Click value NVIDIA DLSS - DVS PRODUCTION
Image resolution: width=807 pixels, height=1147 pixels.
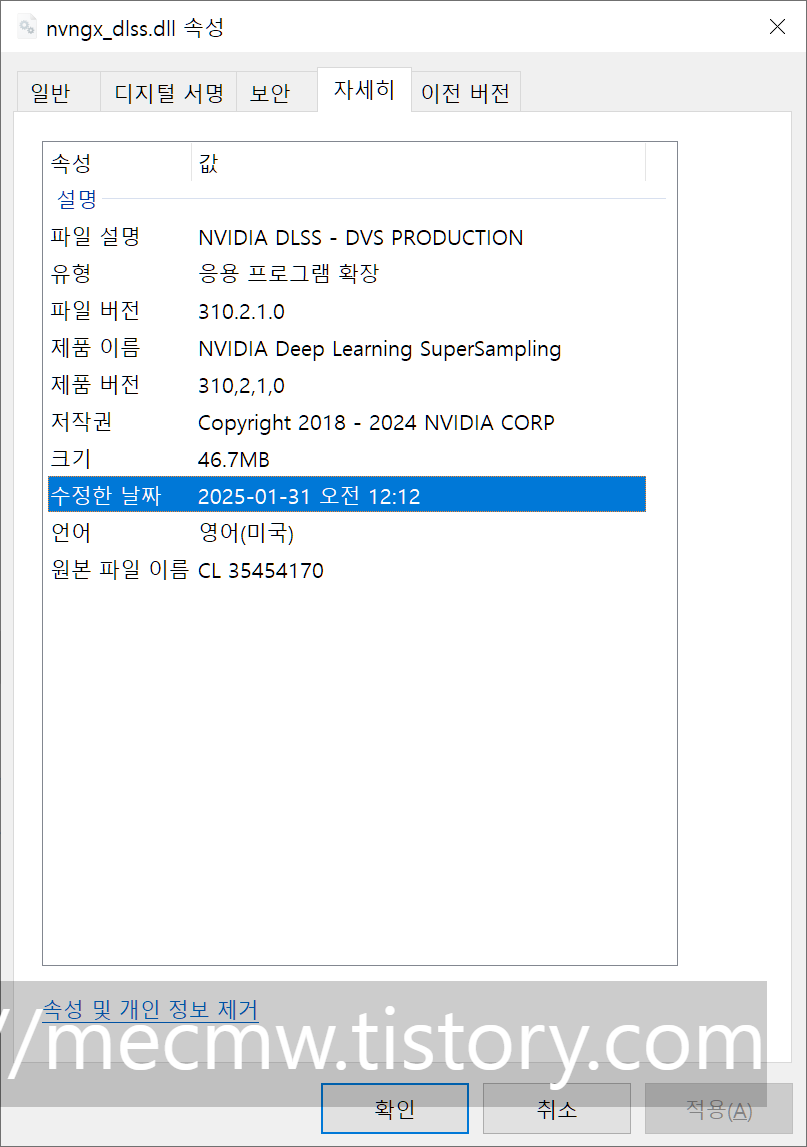pos(361,238)
